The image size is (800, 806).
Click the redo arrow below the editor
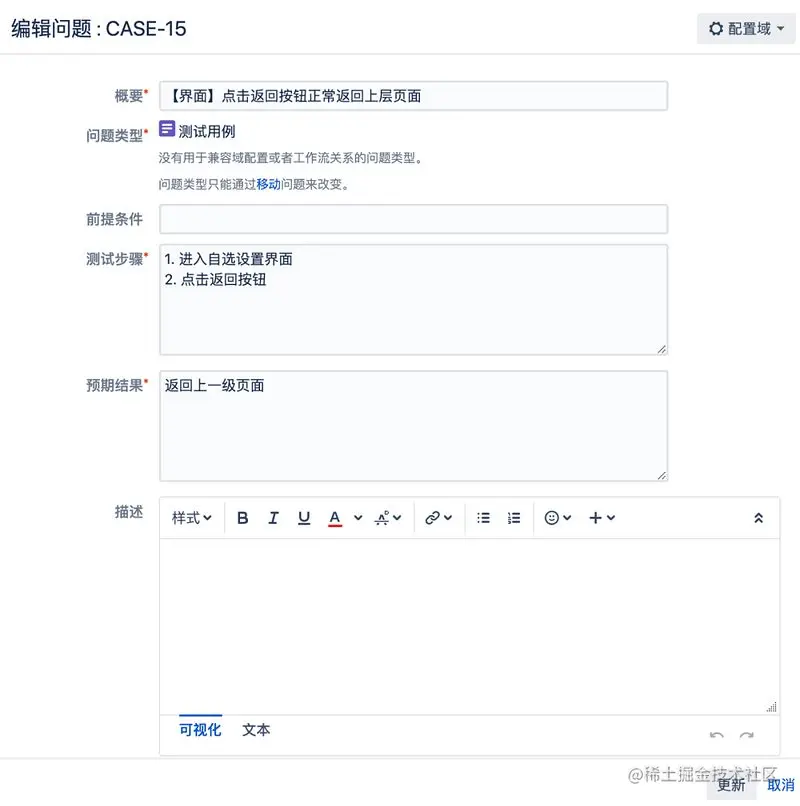tap(746, 735)
